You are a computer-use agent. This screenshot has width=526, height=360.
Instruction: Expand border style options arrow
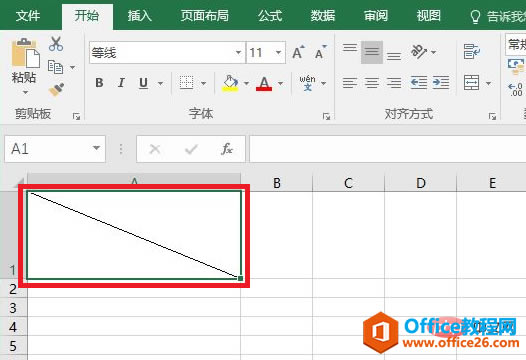(x=203, y=83)
